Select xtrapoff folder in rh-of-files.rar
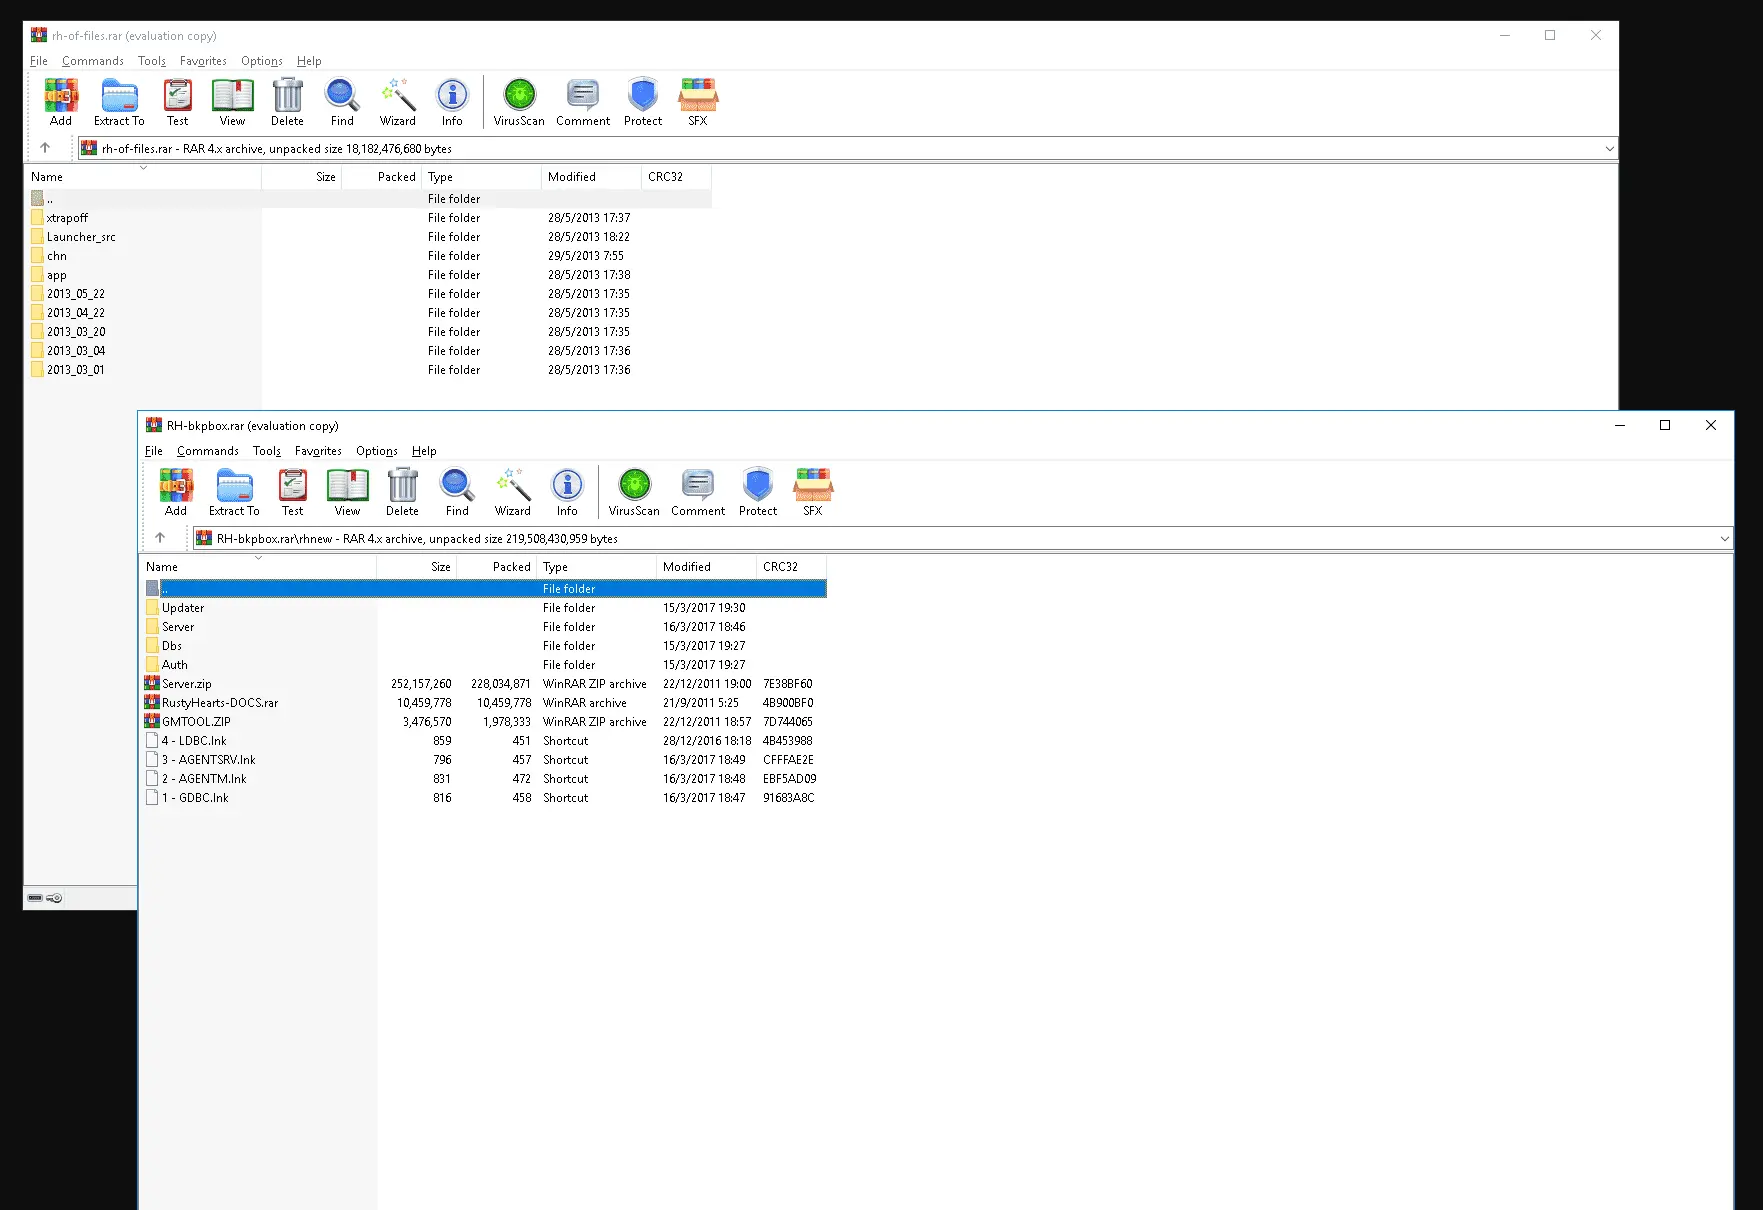 click(370, 218)
